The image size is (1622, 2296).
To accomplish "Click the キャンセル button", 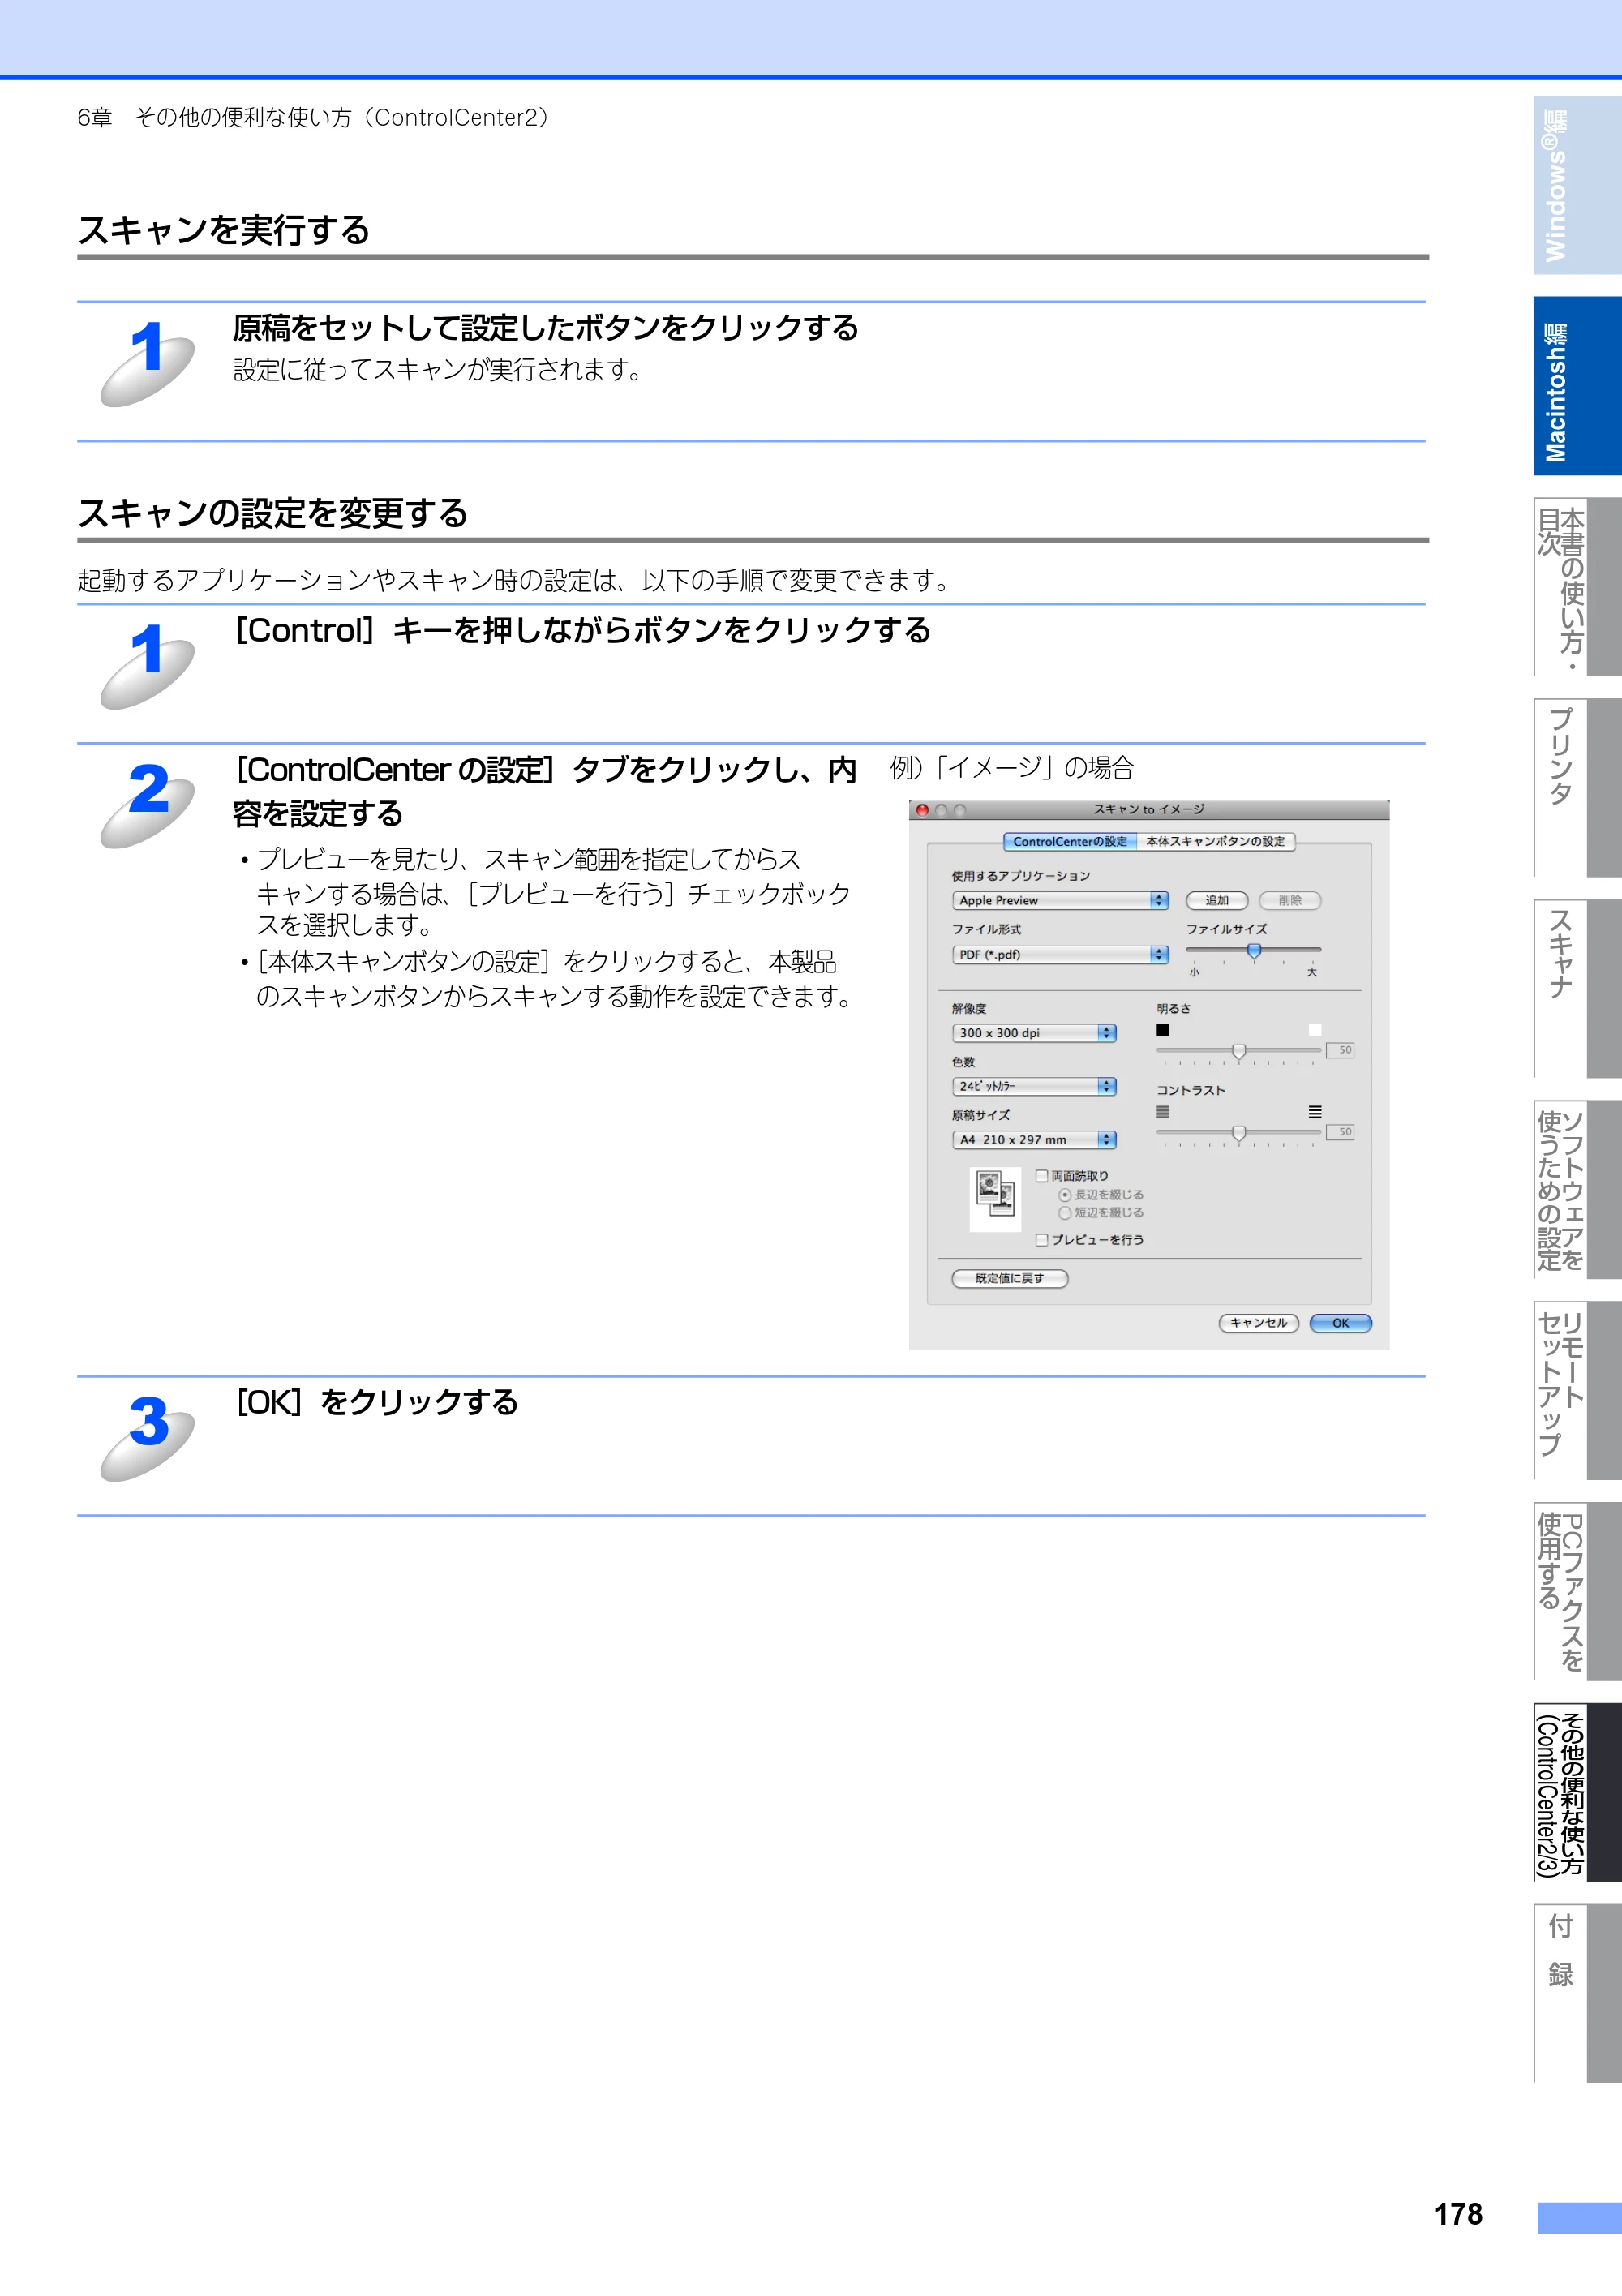I will click(1259, 1323).
